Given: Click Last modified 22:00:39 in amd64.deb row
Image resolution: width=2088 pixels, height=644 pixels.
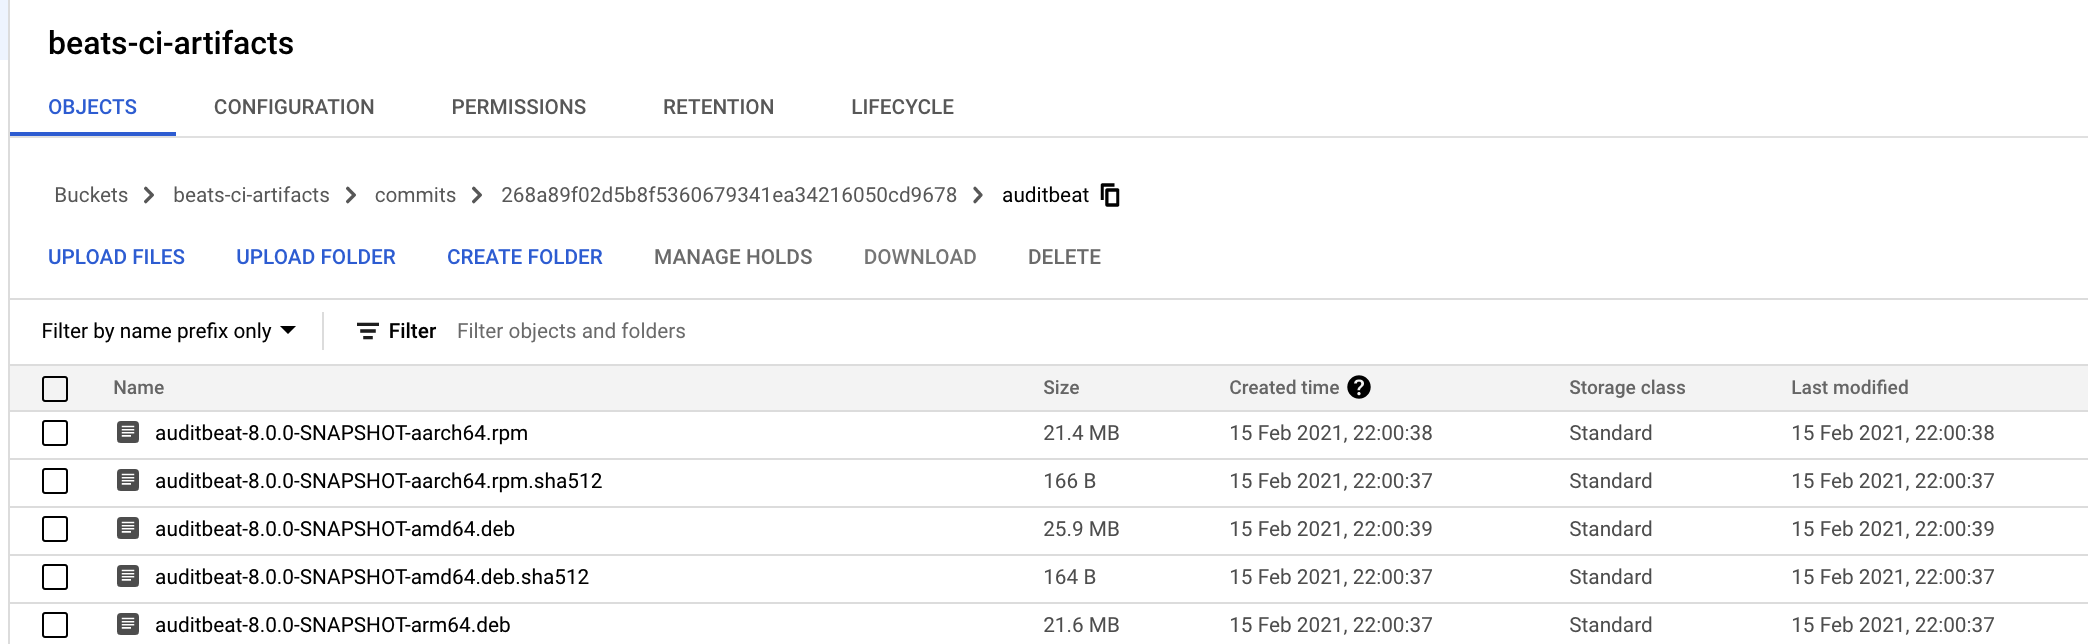Looking at the screenshot, I should [1892, 529].
